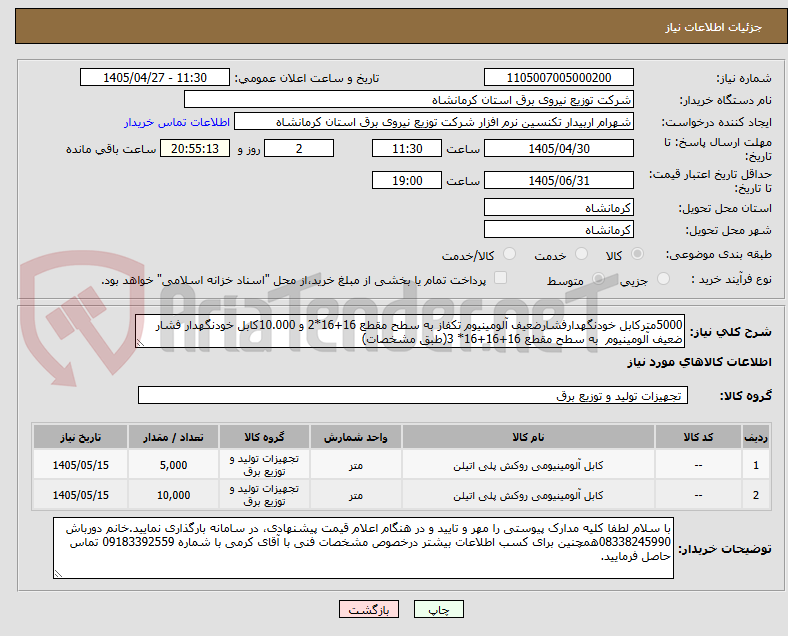The height and width of the screenshot is (636, 788).
Task: Click the goods group field تجهیزات تولید و توزیع برق
Action: [413, 395]
